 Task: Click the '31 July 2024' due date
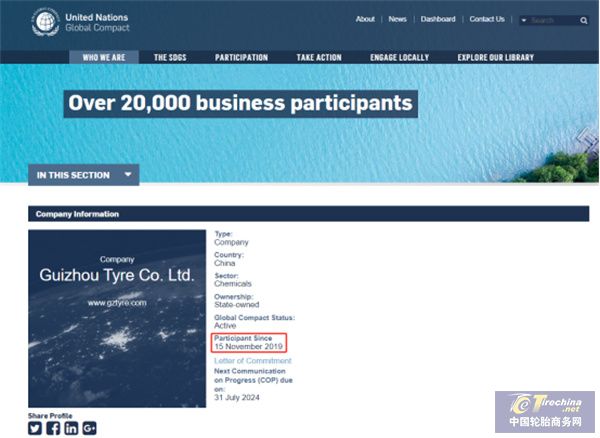(x=237, y=397)
